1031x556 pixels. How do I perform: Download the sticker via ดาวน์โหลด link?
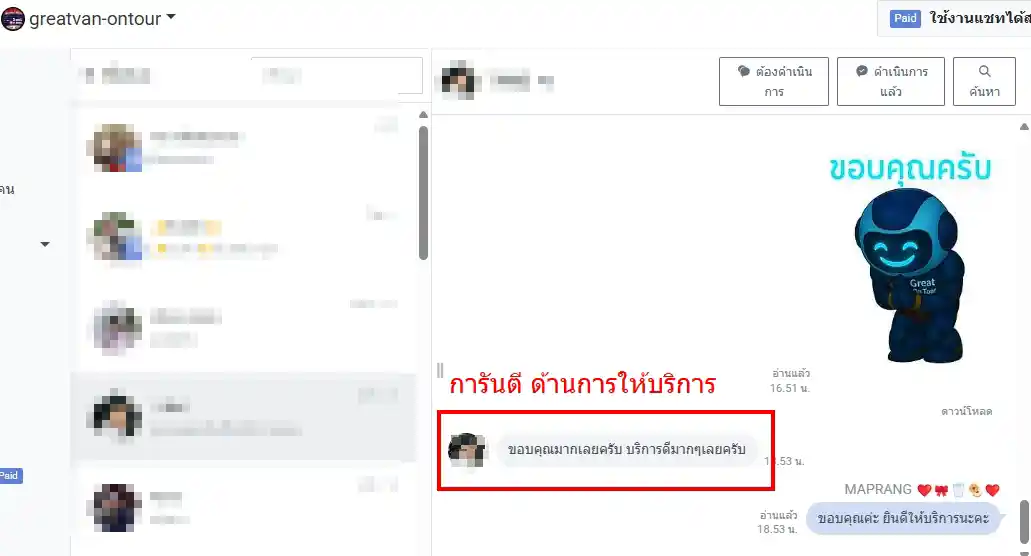[966, 411]
